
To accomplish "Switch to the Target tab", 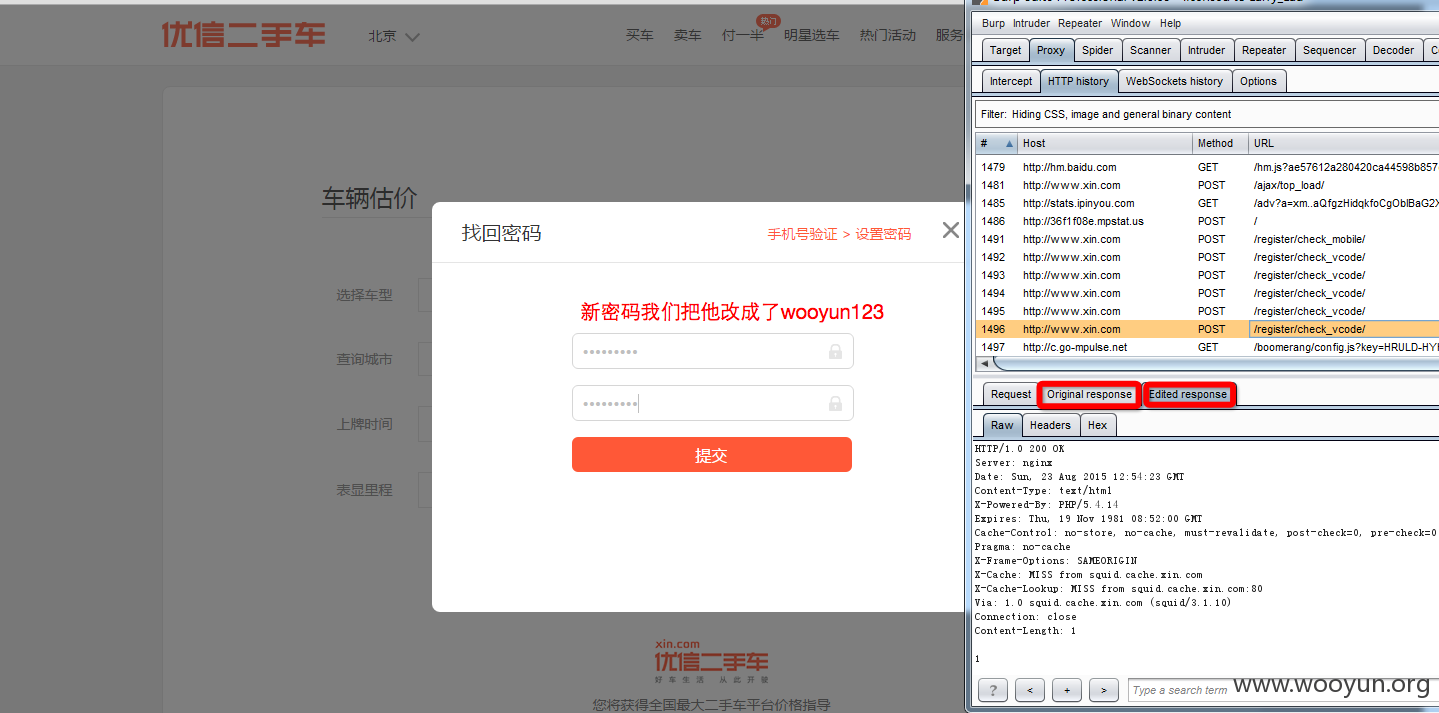I will tap(1005, 50).
